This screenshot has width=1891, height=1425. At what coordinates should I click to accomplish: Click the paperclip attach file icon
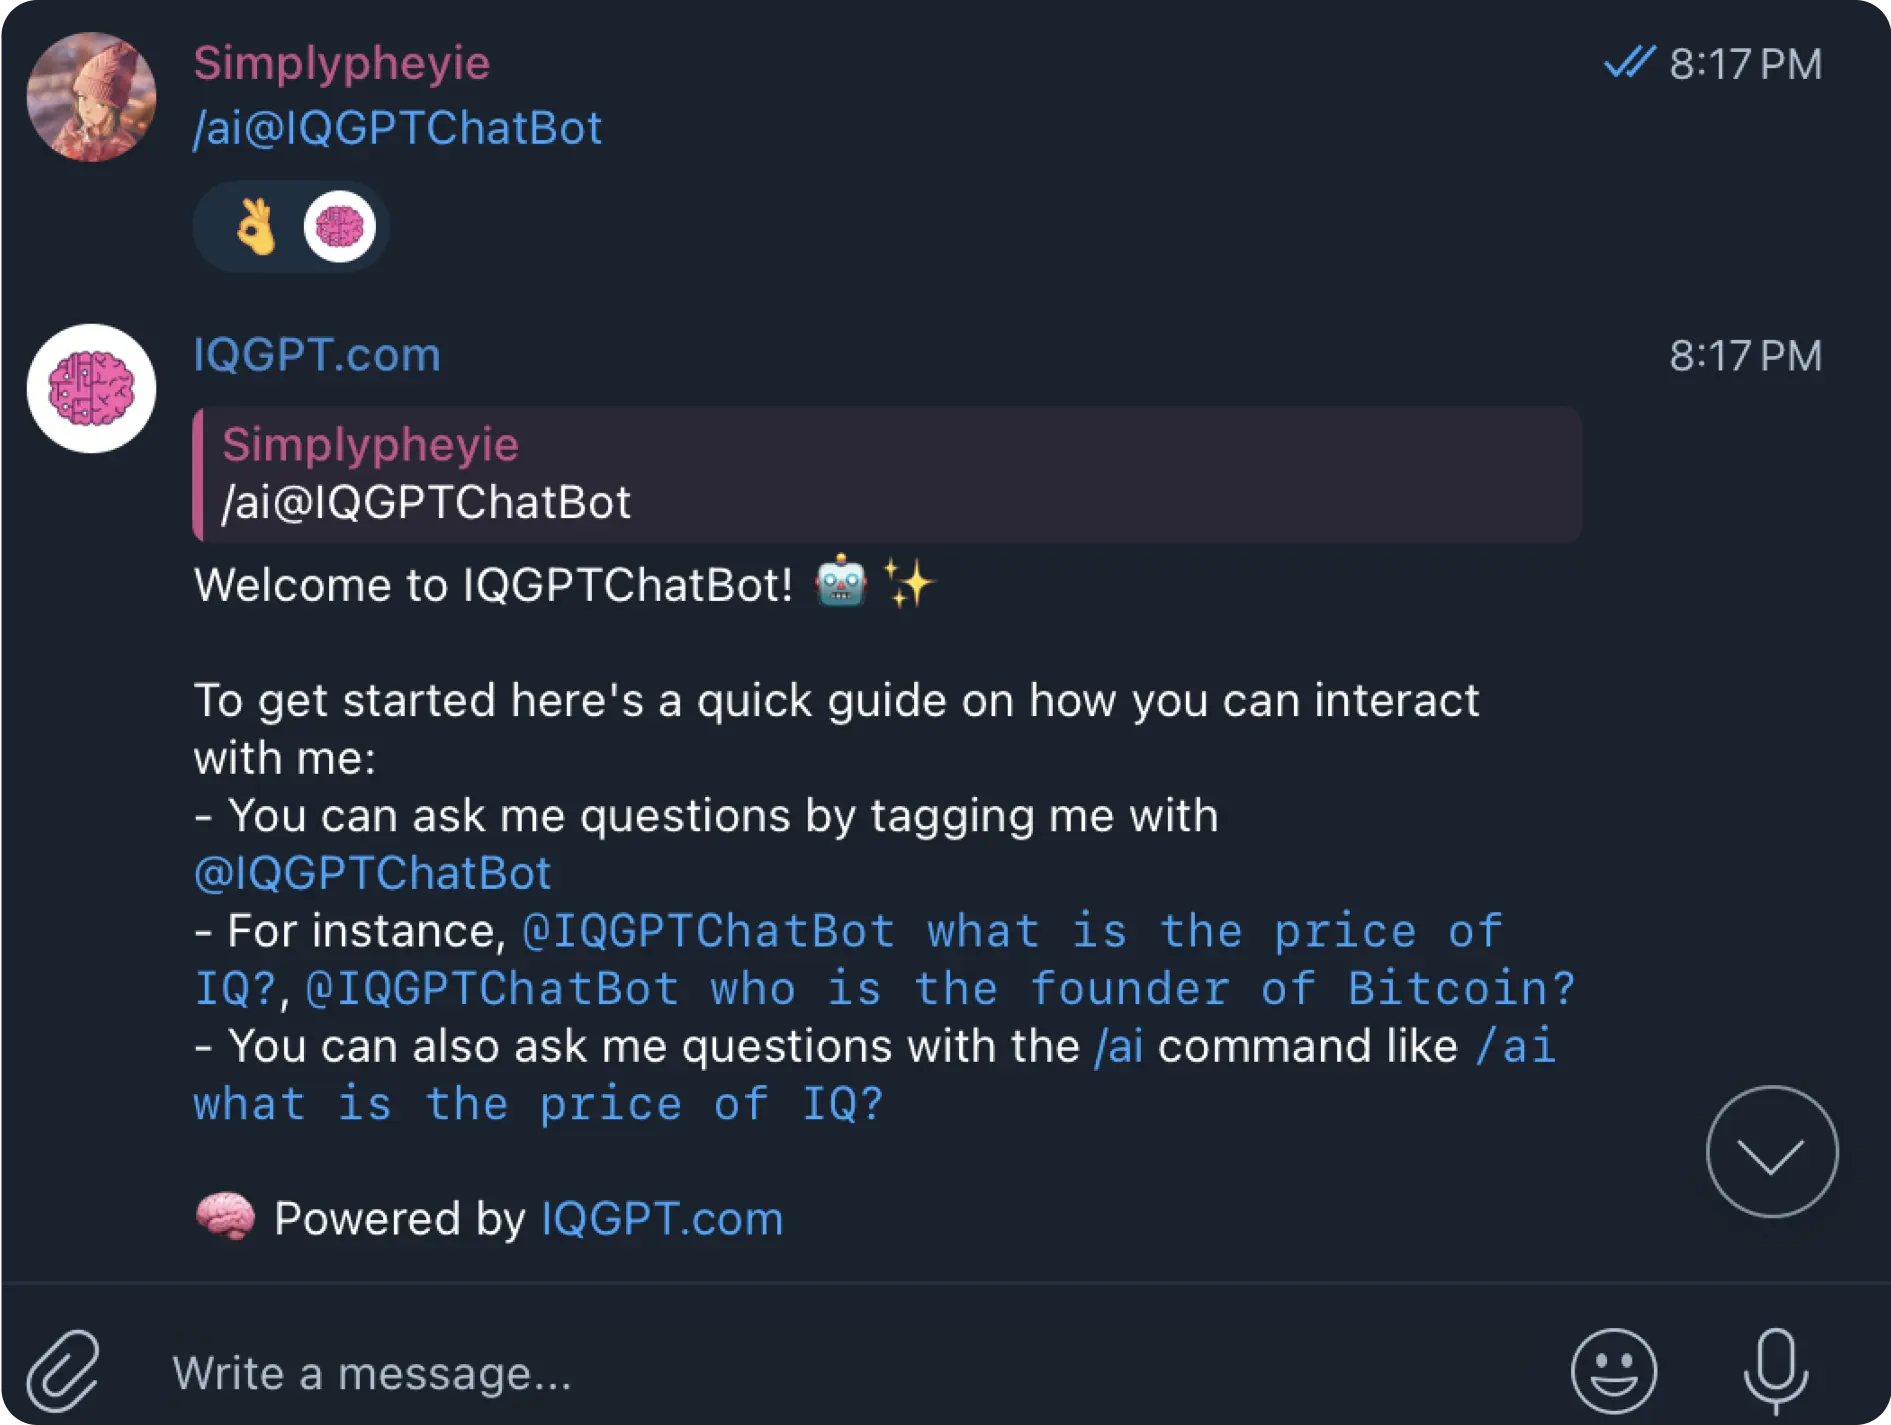[x=63, y=1371]
